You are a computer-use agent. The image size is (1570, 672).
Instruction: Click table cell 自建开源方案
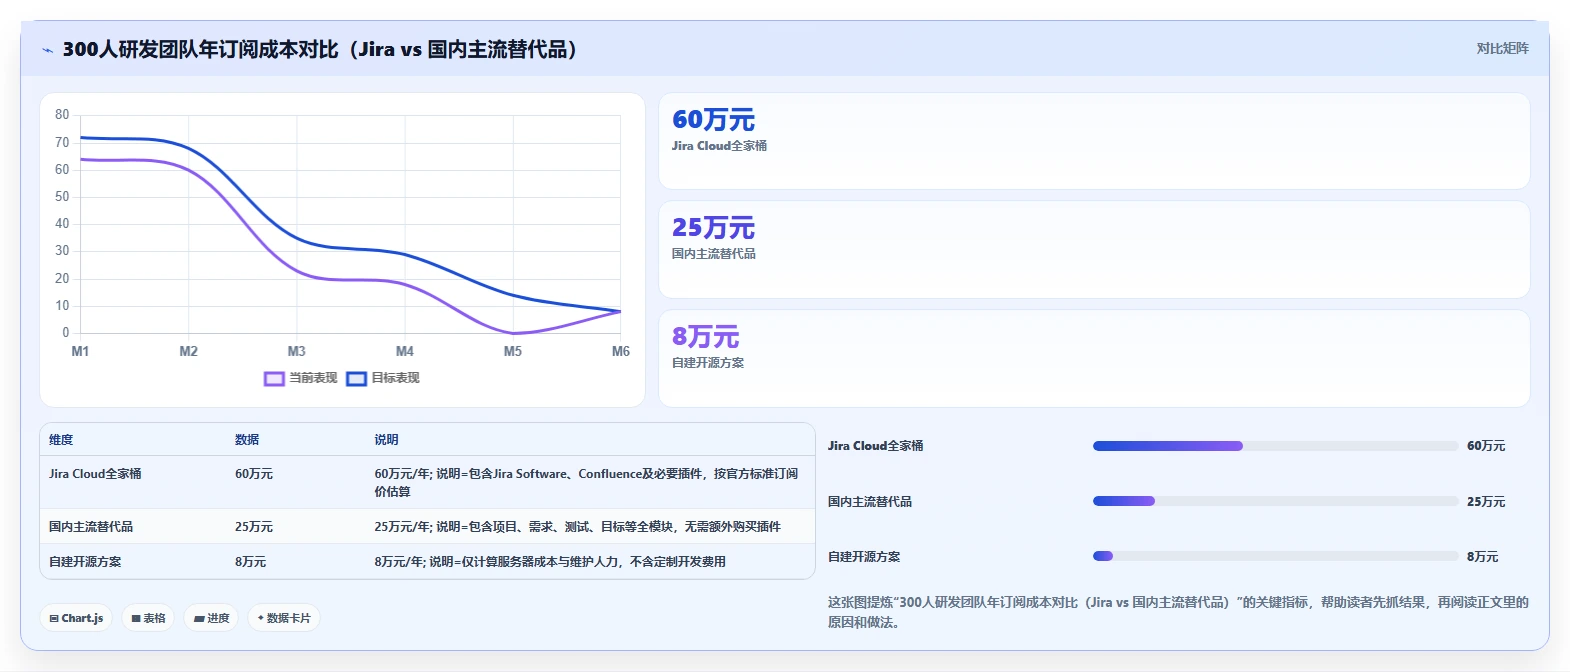pyautogui.click(x=85, y=562)
